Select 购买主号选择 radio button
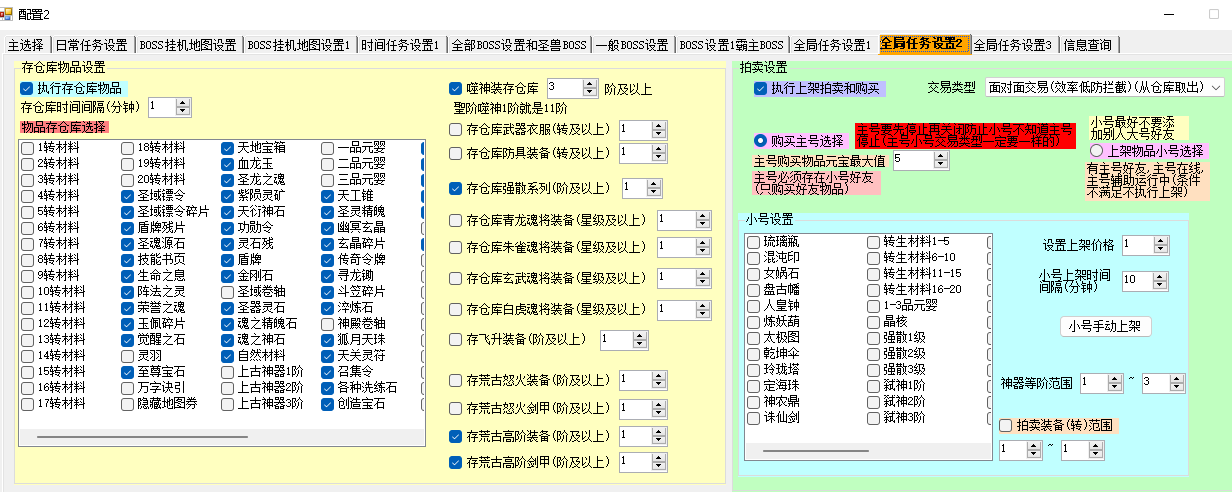1232x492 pixels. click(x=761, y=140)
